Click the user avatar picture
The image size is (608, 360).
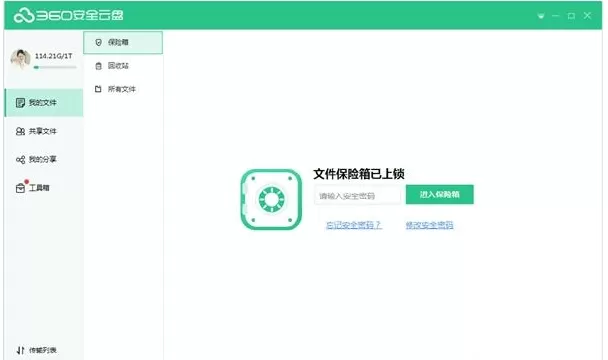pyautogui.click(x=20, y=59)
